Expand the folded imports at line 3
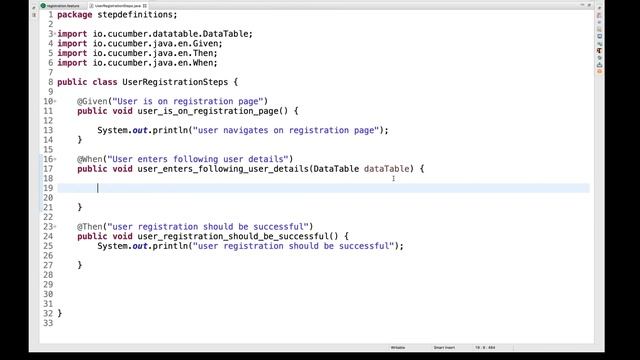 [55, 33]
